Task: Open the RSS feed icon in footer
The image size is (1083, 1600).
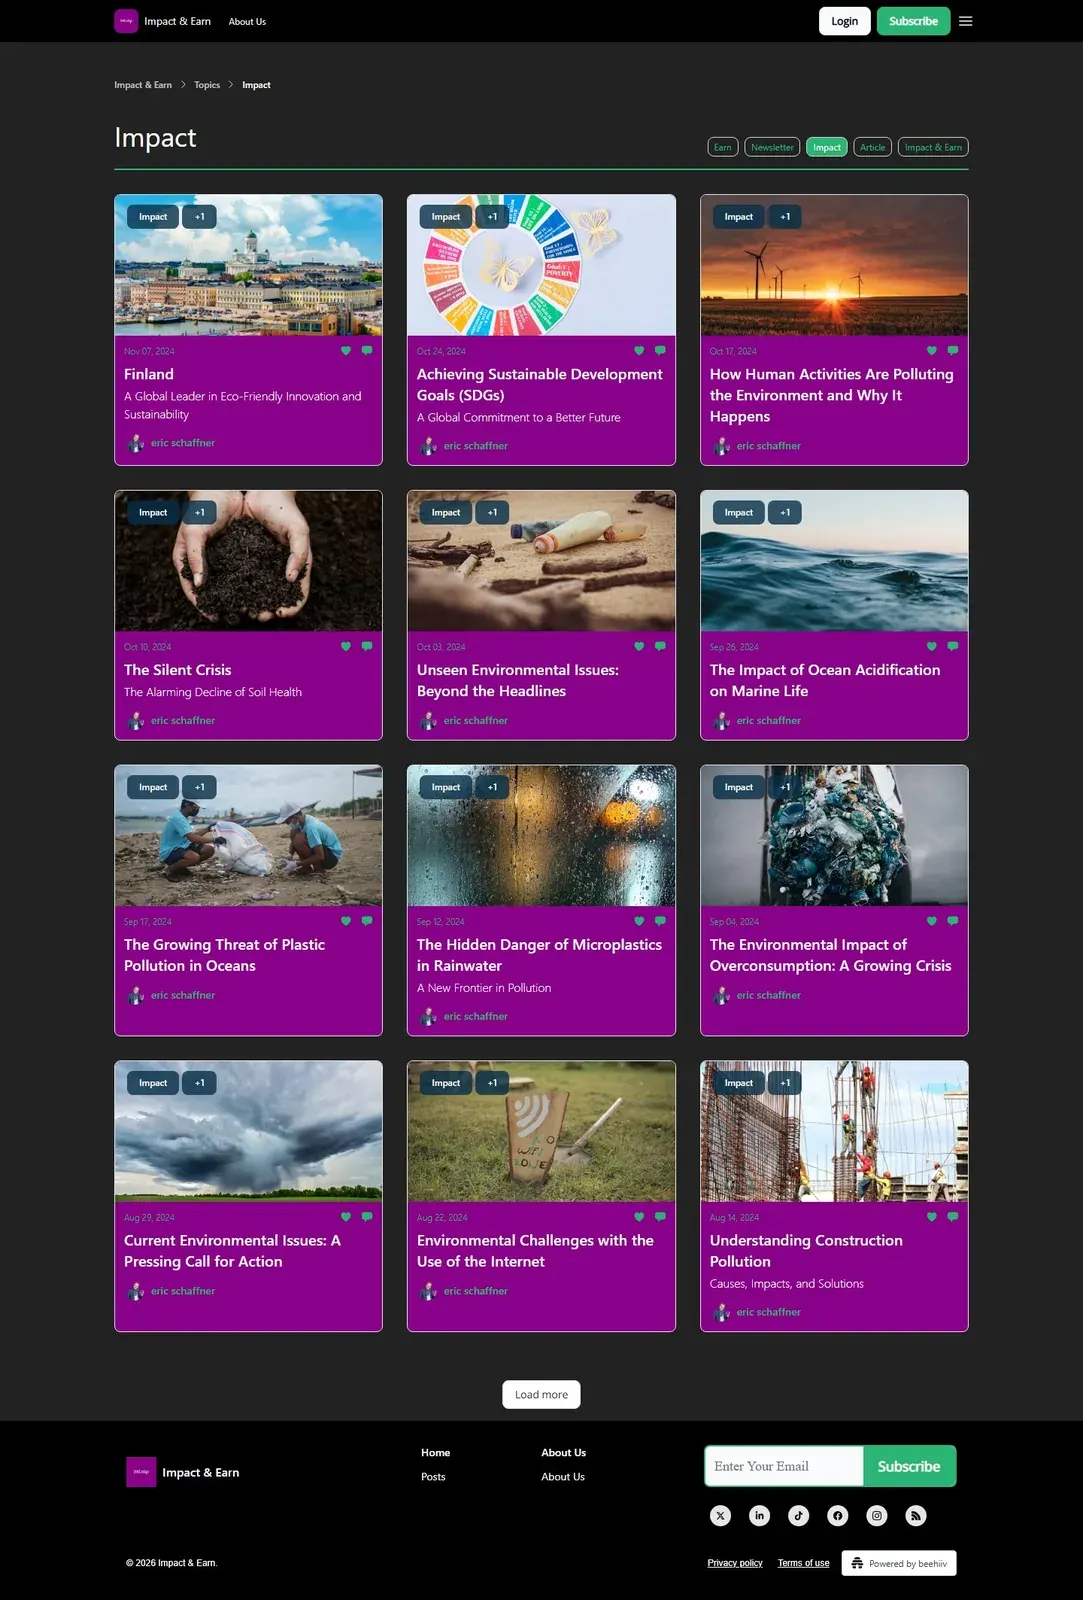Action: (916, 1516)
